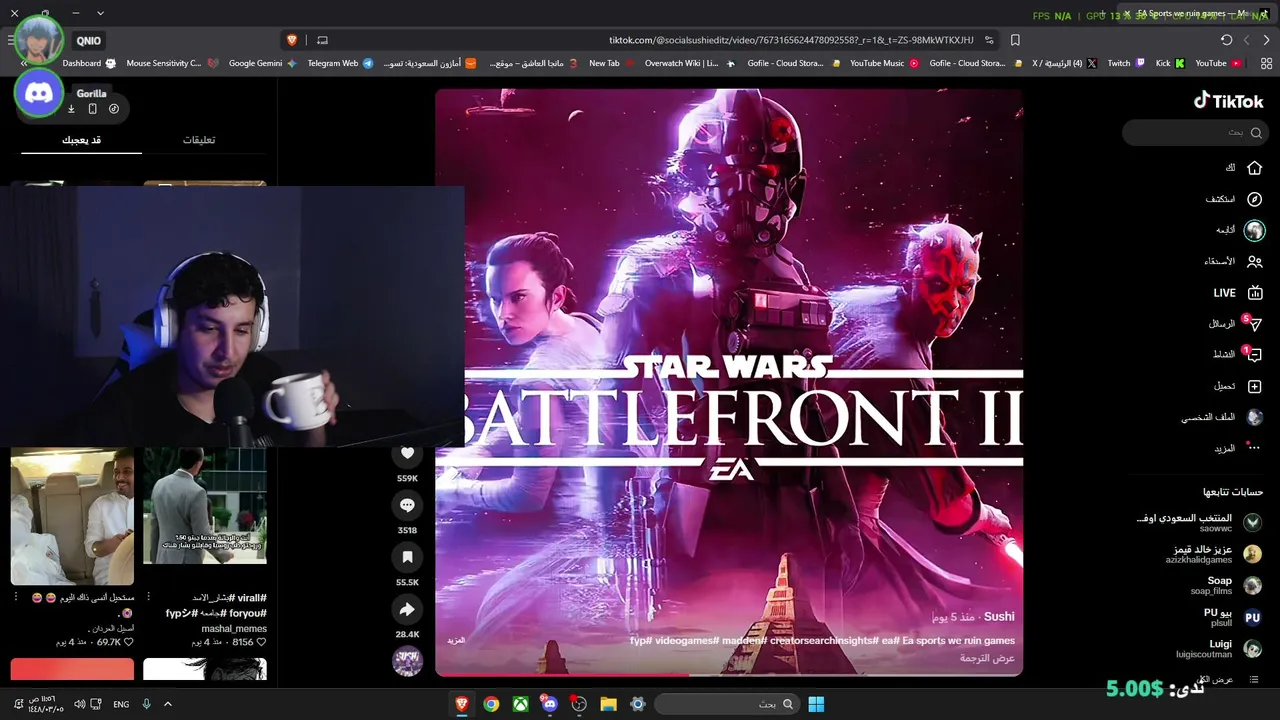1280x720 pixels.
Task: Open Chrome from the taskbar
Action: click(491, 704)
